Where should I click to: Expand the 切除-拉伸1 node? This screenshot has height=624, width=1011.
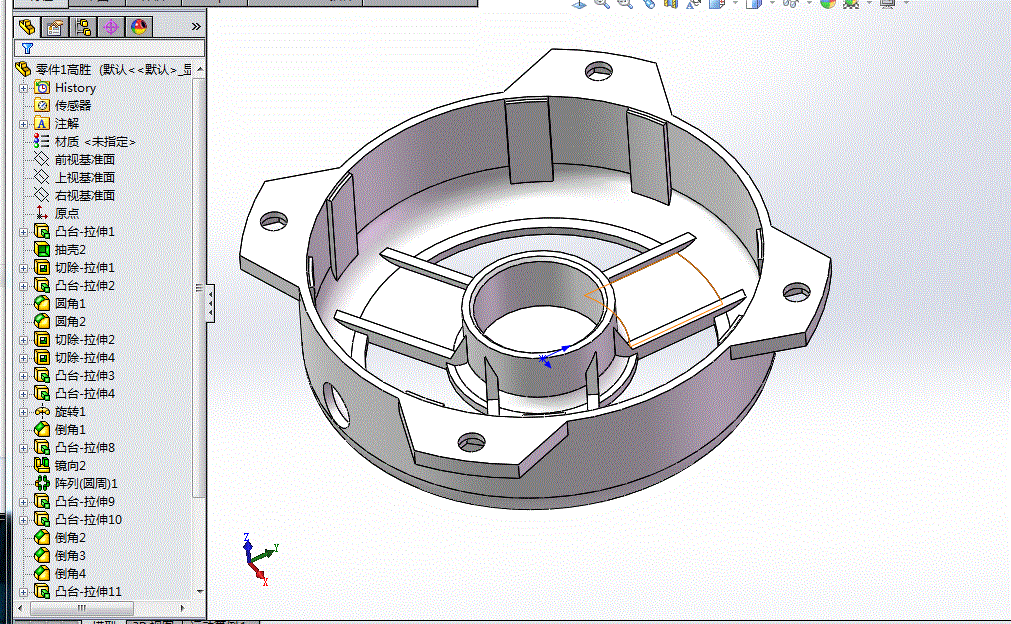[x=24, y=268]
